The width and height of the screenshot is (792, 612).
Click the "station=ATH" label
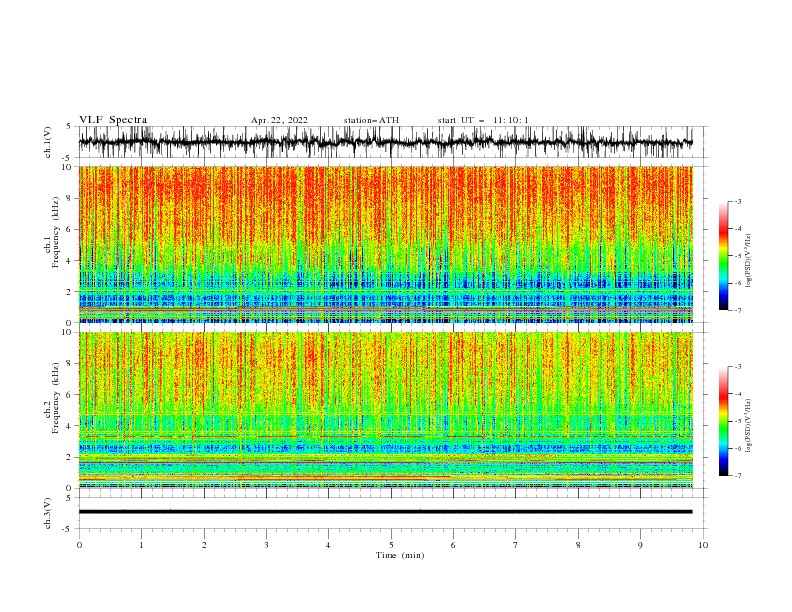[371, 120]
